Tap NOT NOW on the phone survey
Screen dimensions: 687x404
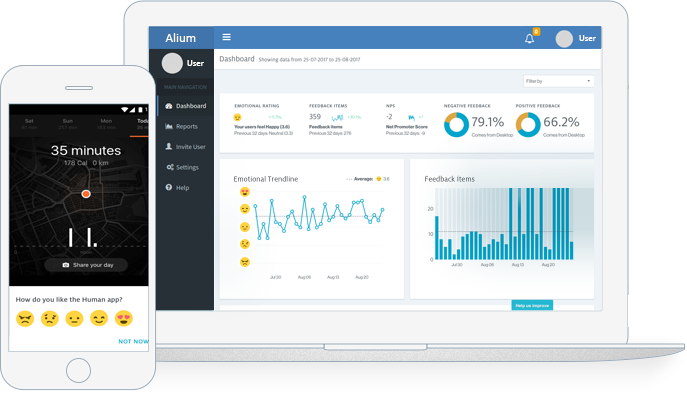tap(133, 341)
